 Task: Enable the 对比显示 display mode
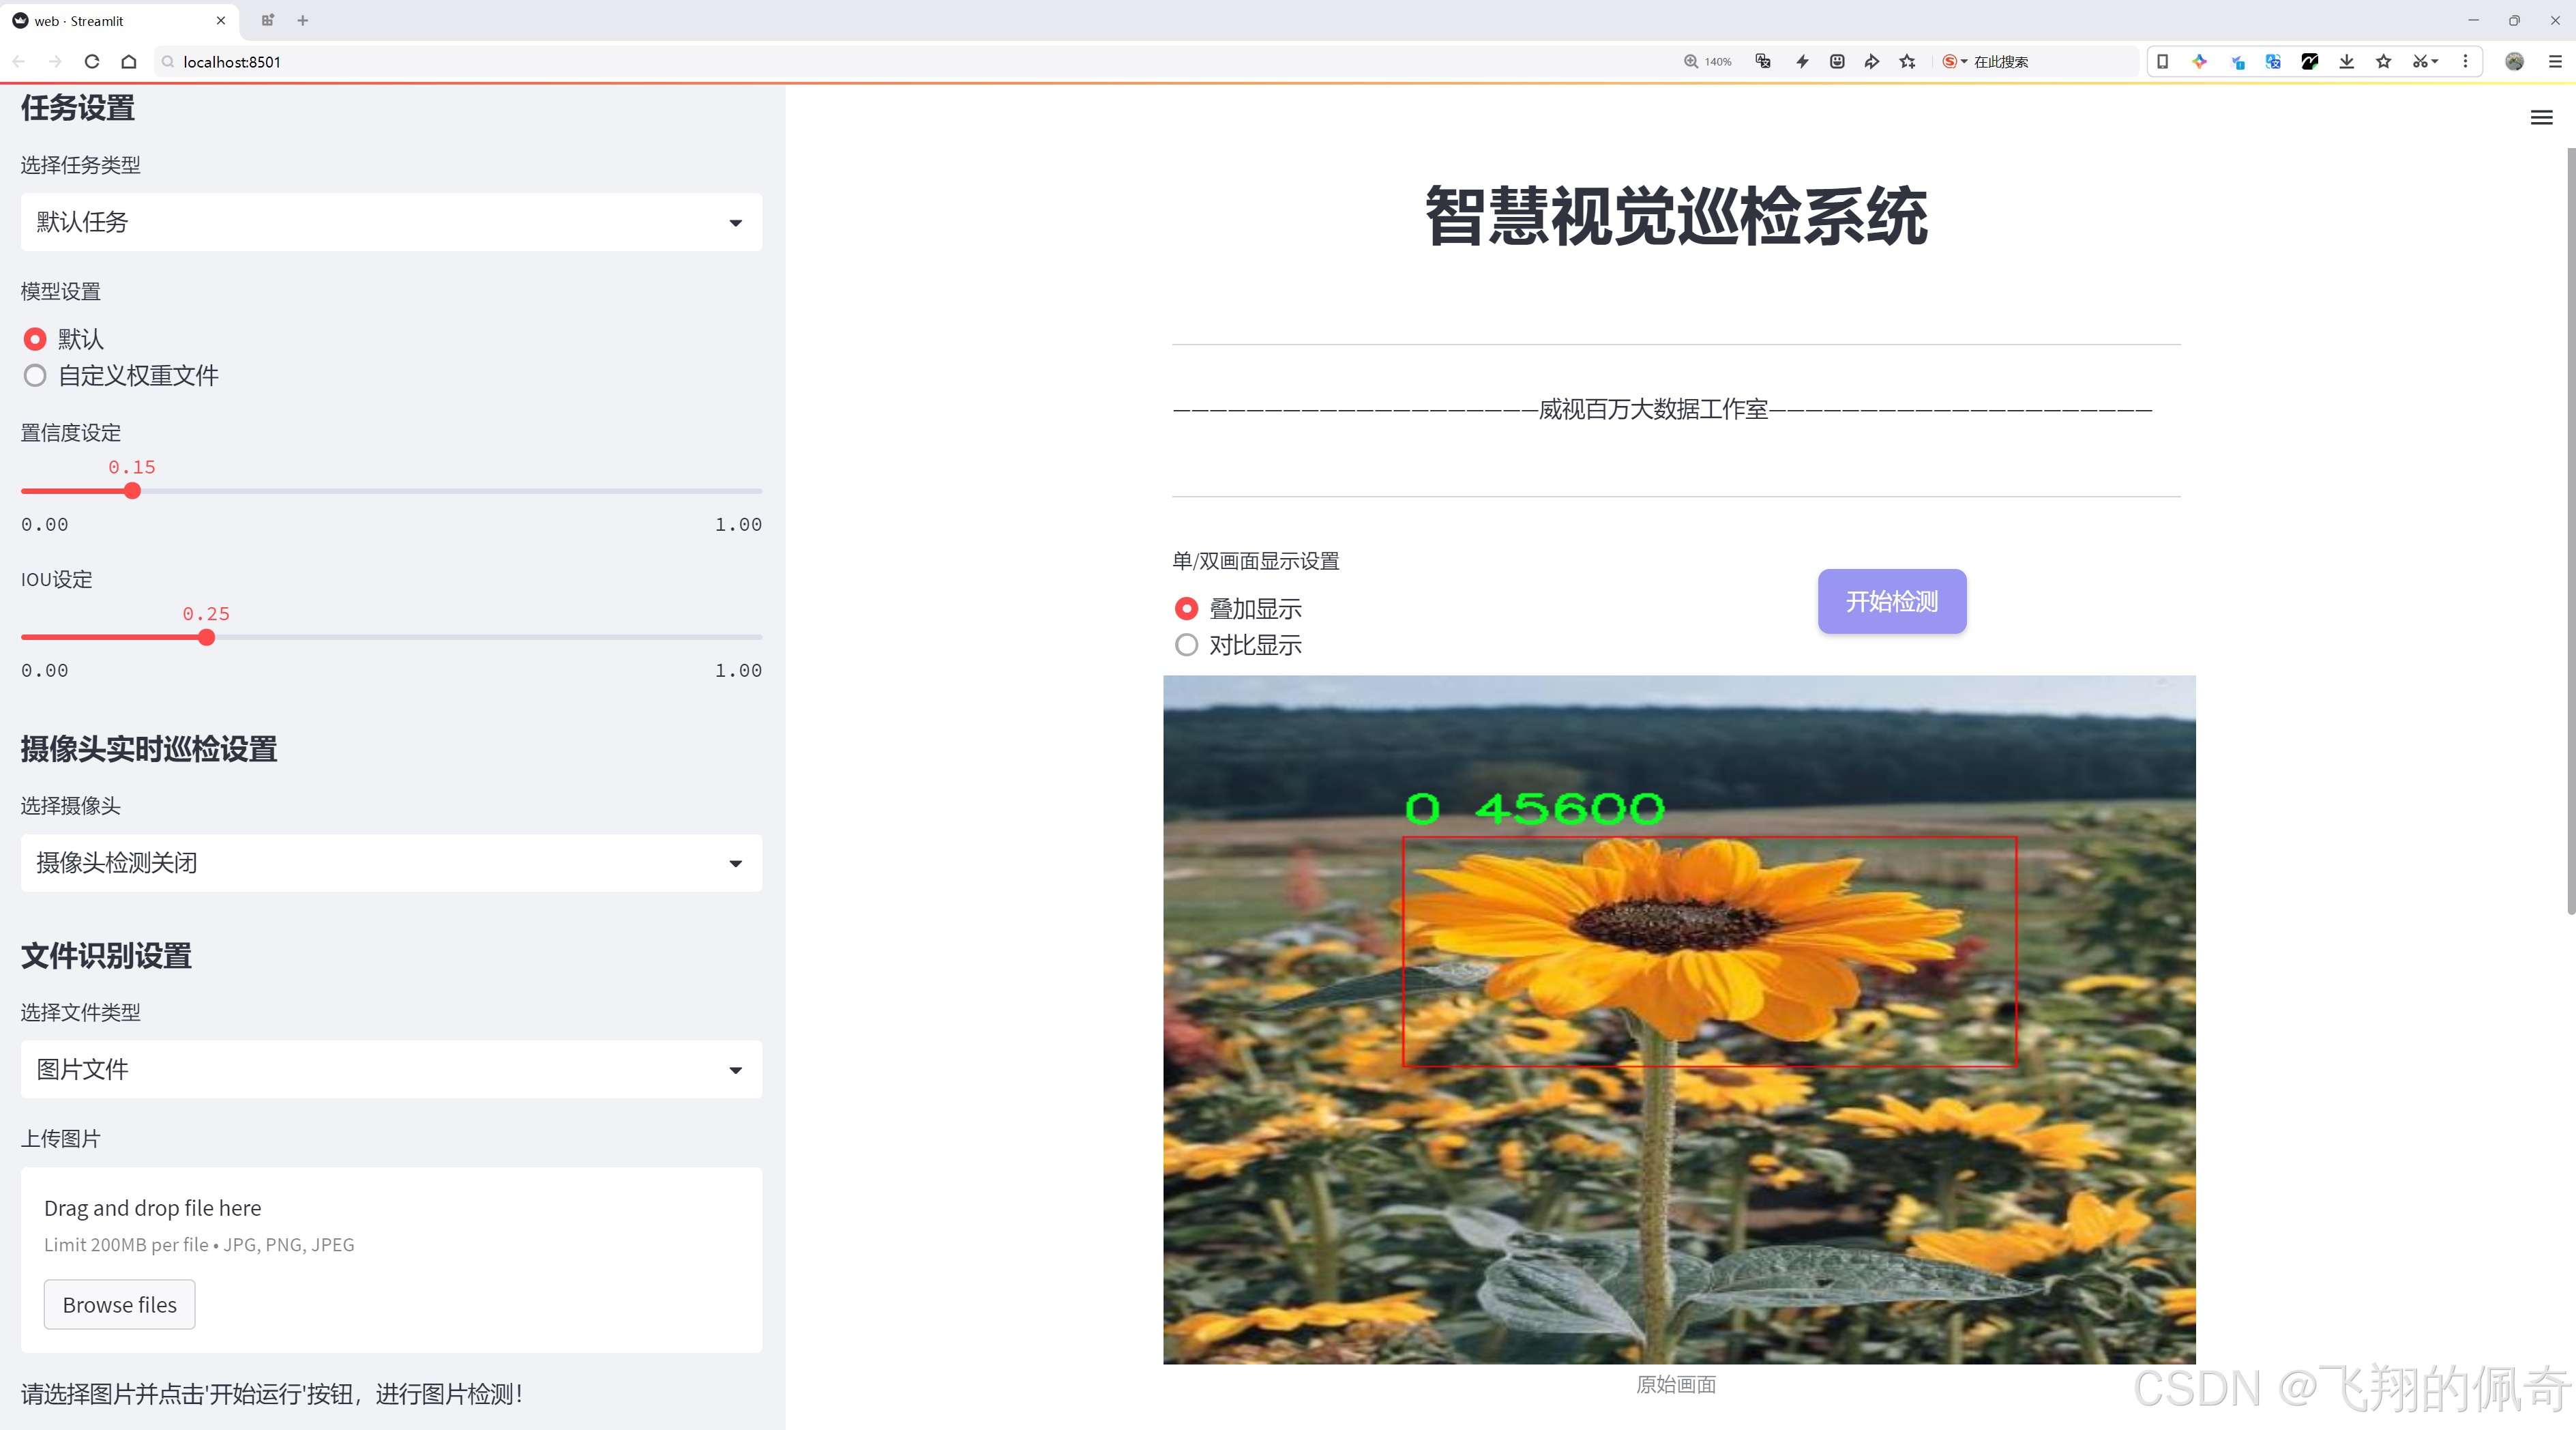tap(1186, 645)
